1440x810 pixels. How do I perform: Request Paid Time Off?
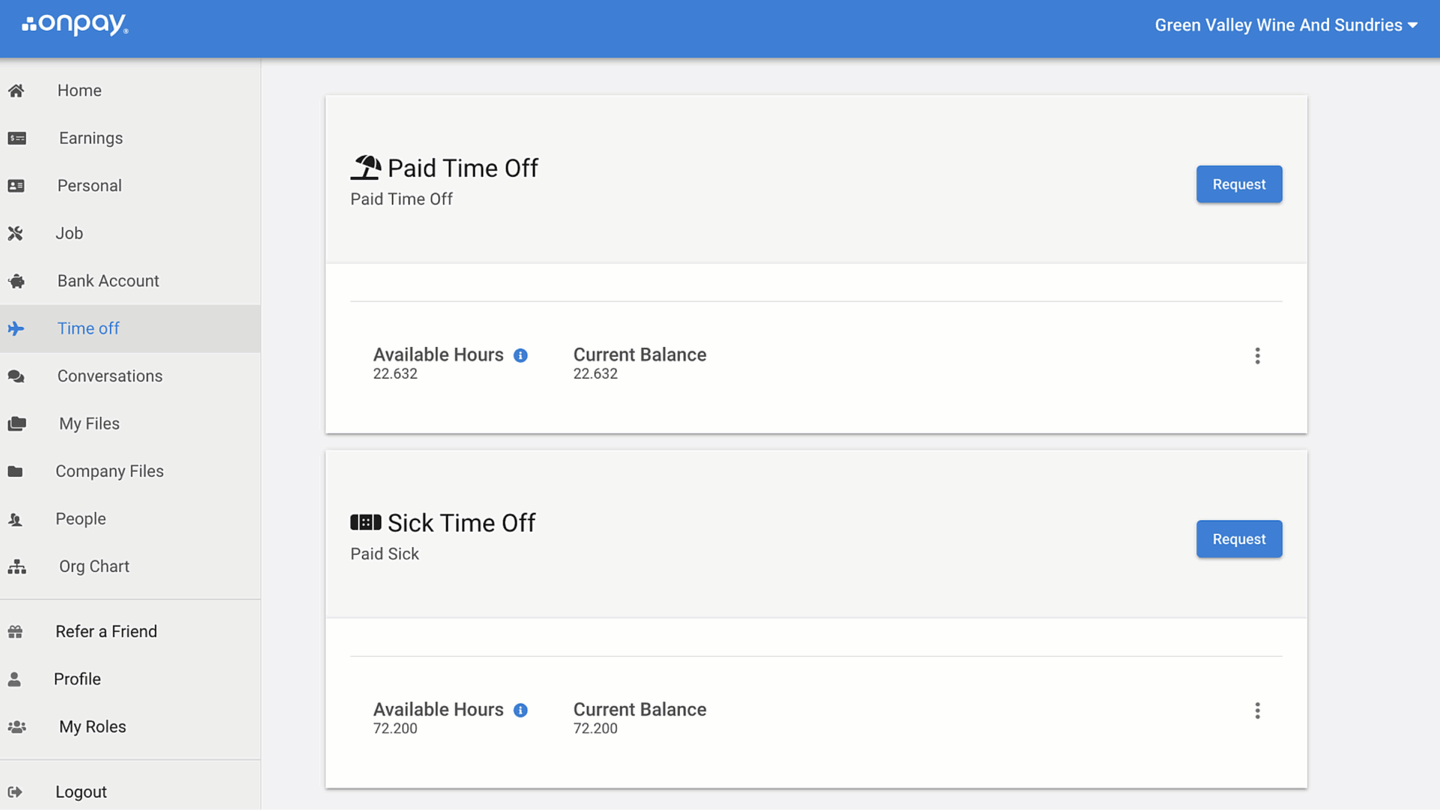pos(1239,184)
